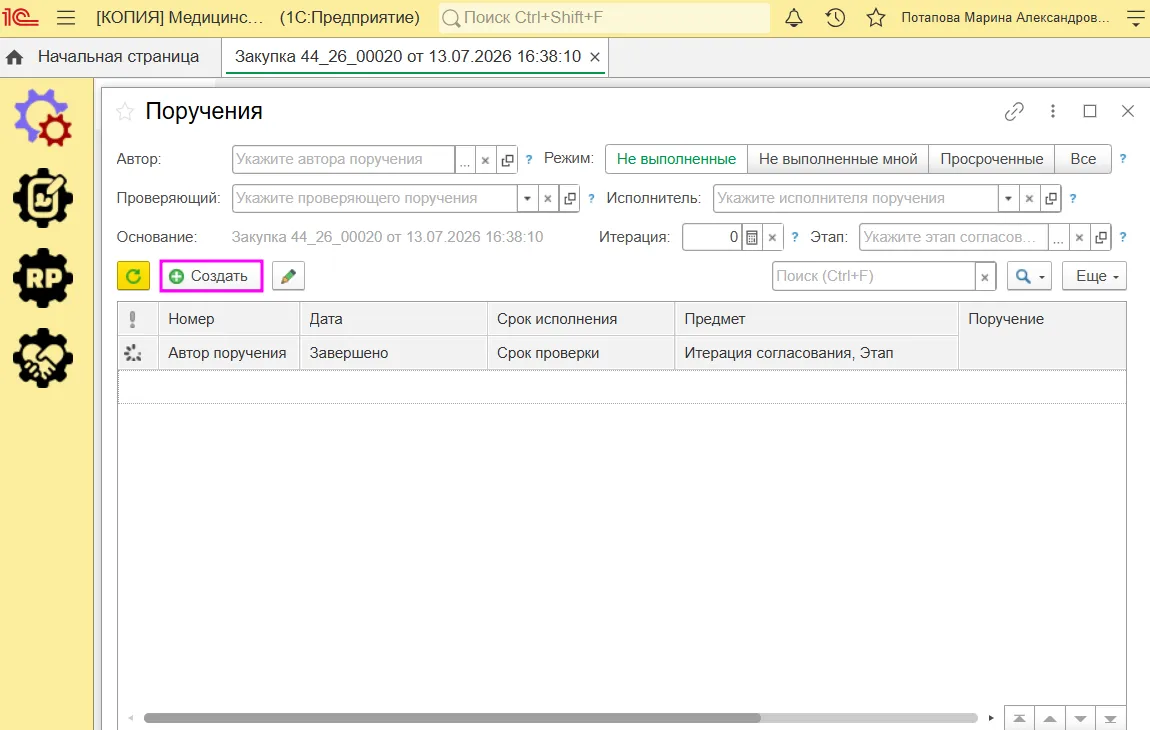The image size is (1150, 730).
Task: Open selected Автор item
Action: point(507,159)
